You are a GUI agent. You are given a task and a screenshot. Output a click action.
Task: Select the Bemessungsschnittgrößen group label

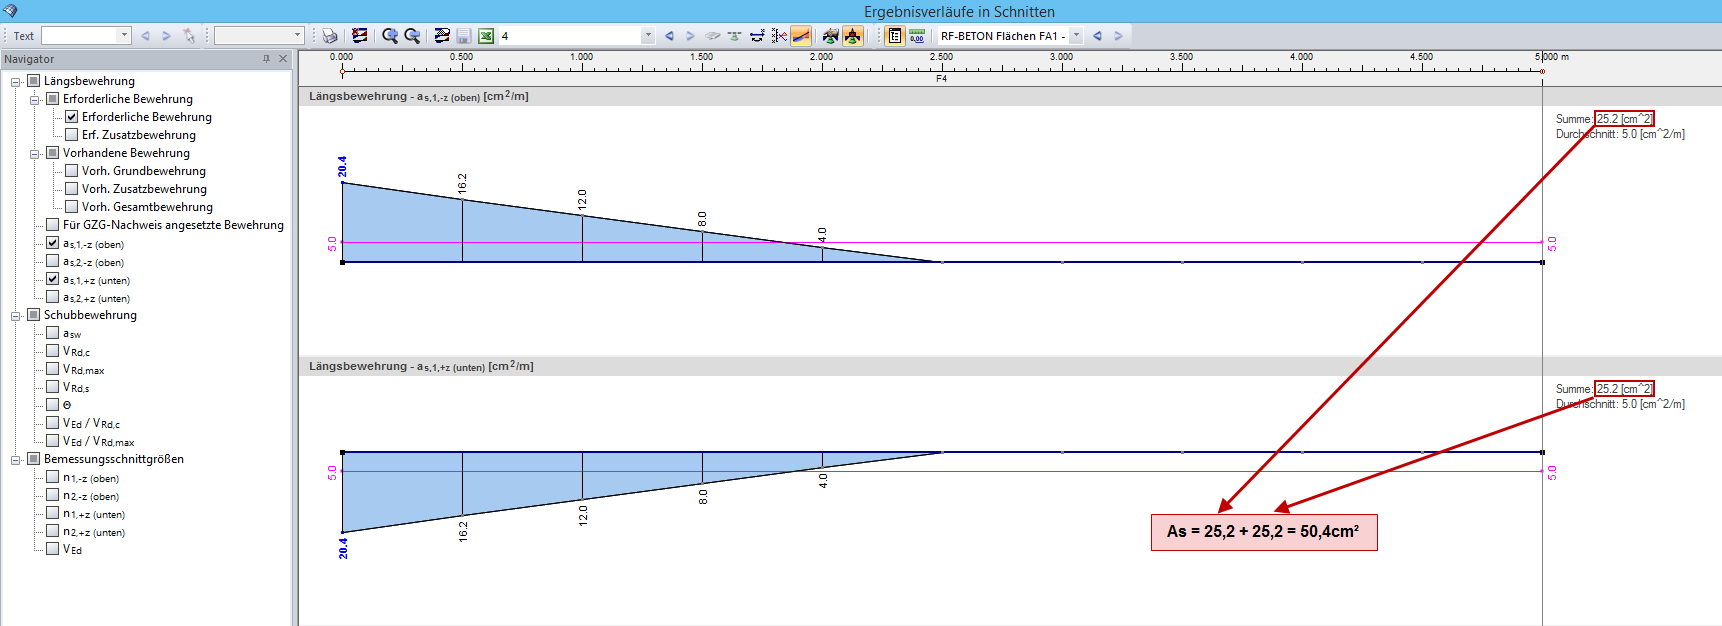coord(113,459)
